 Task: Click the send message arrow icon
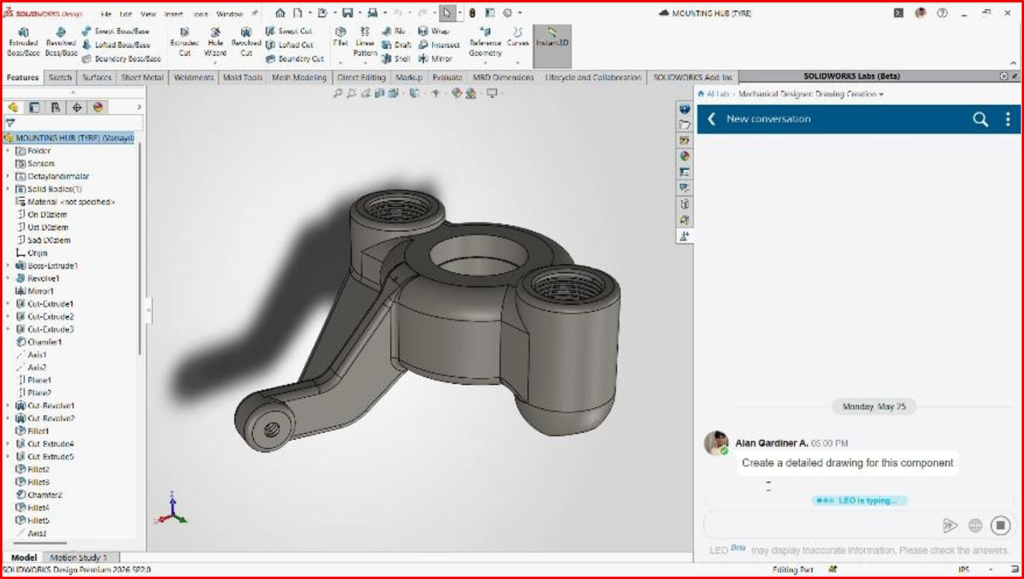click(x=950, y=525)
